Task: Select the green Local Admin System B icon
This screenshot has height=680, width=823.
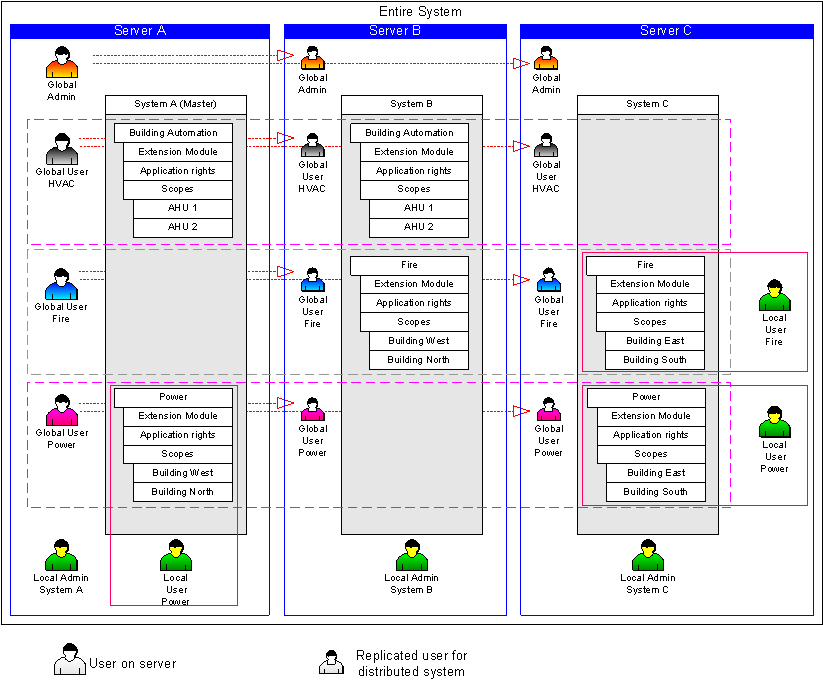Action: tap(411, 556)
